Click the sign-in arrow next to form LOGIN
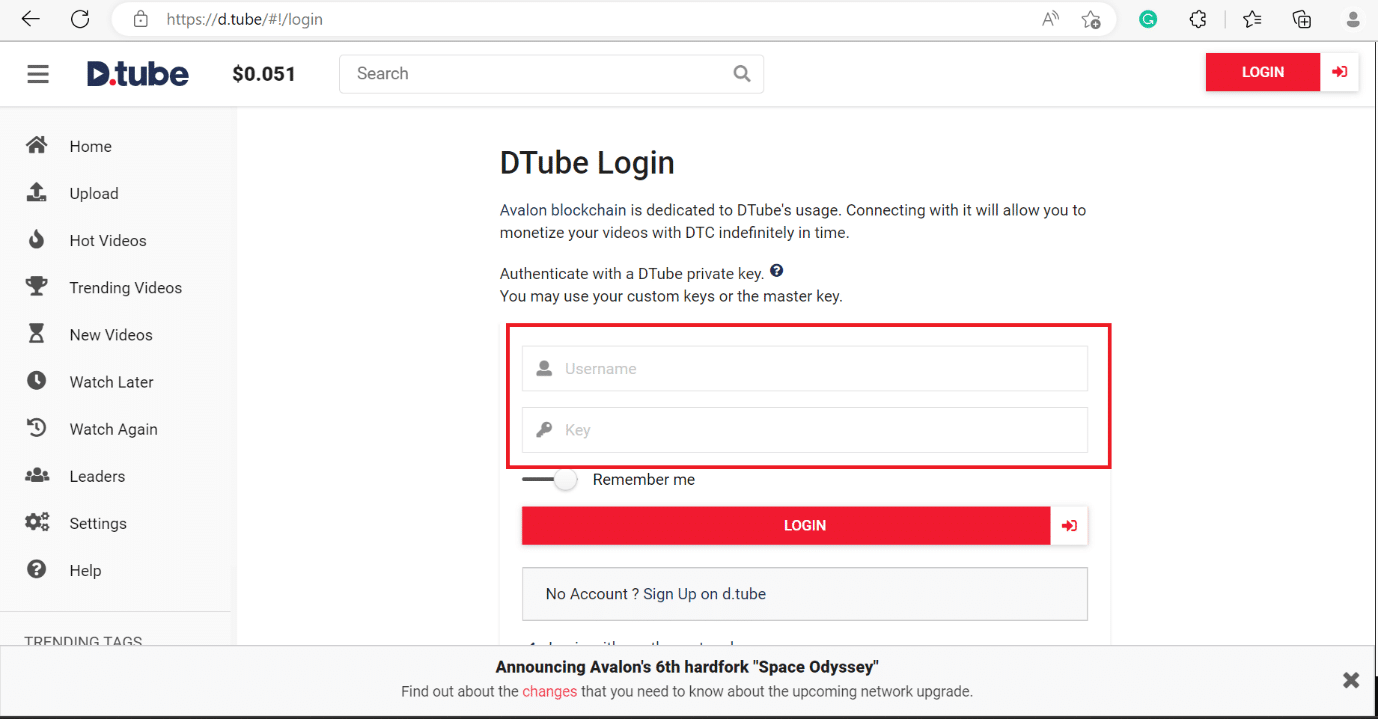This screenshot has width=1378, height=719. click(1069, 525)
